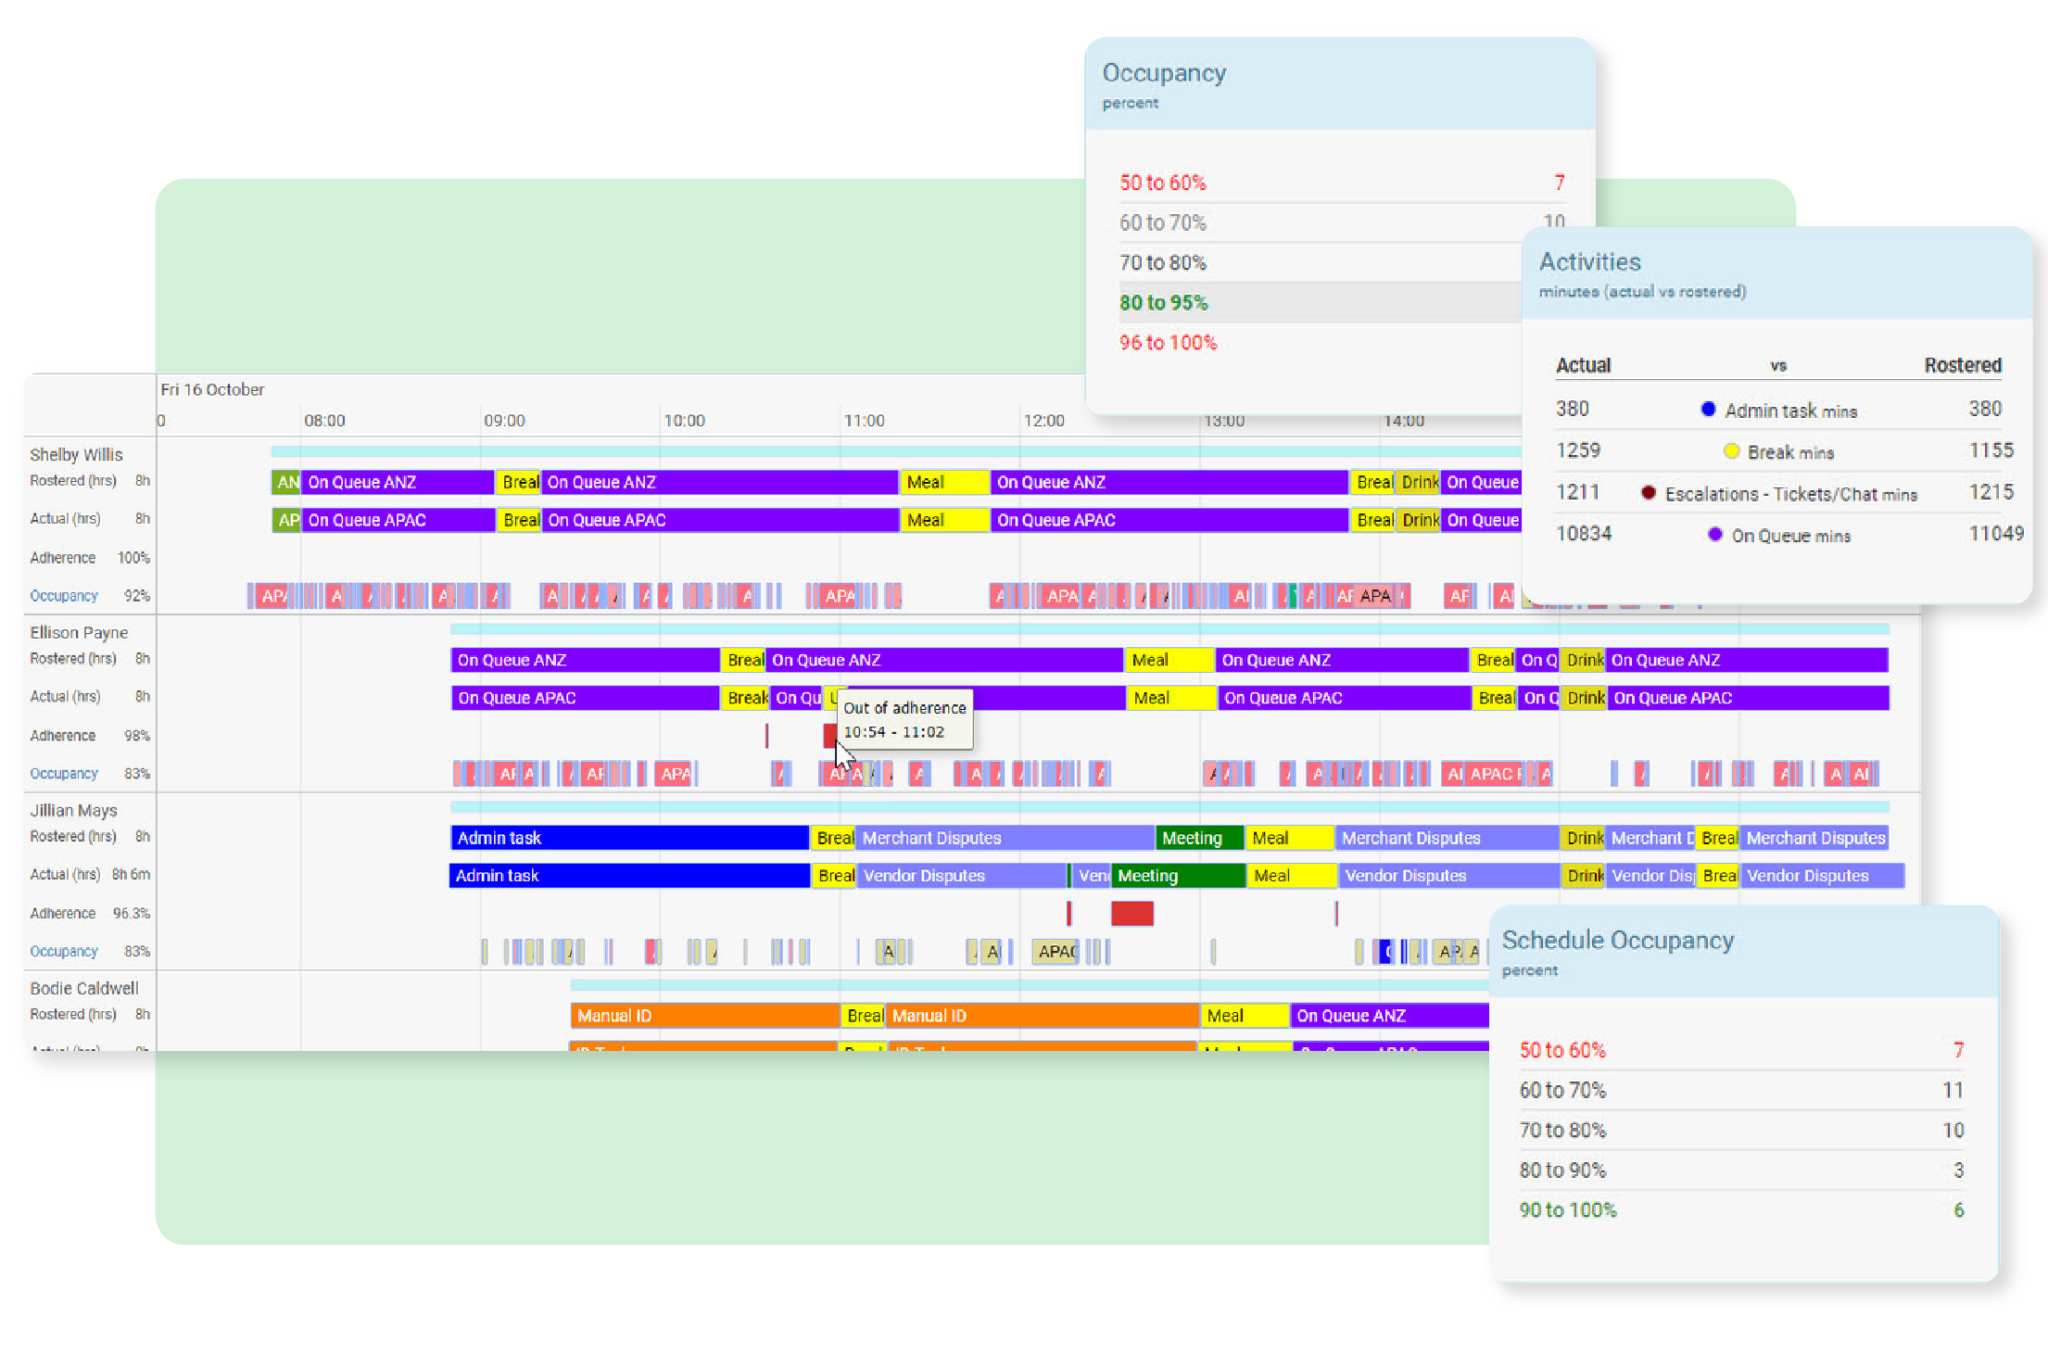The image size is (2048, 1354).
Task: Click Shelby Willis's blue Occupancy label
Action: [x=64, y=596]
